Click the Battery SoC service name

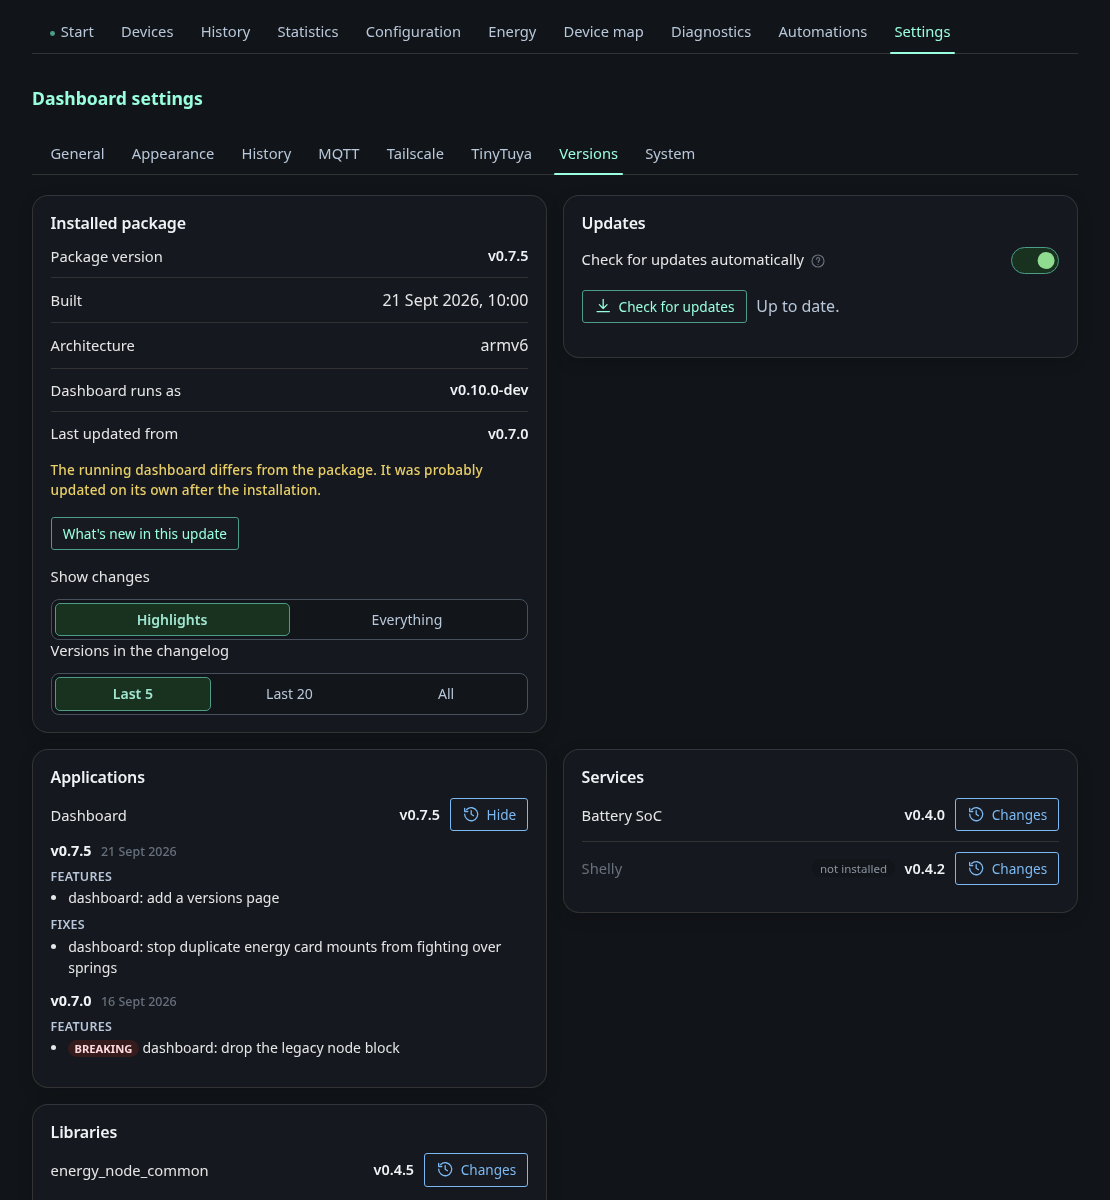tap(621, 816)
